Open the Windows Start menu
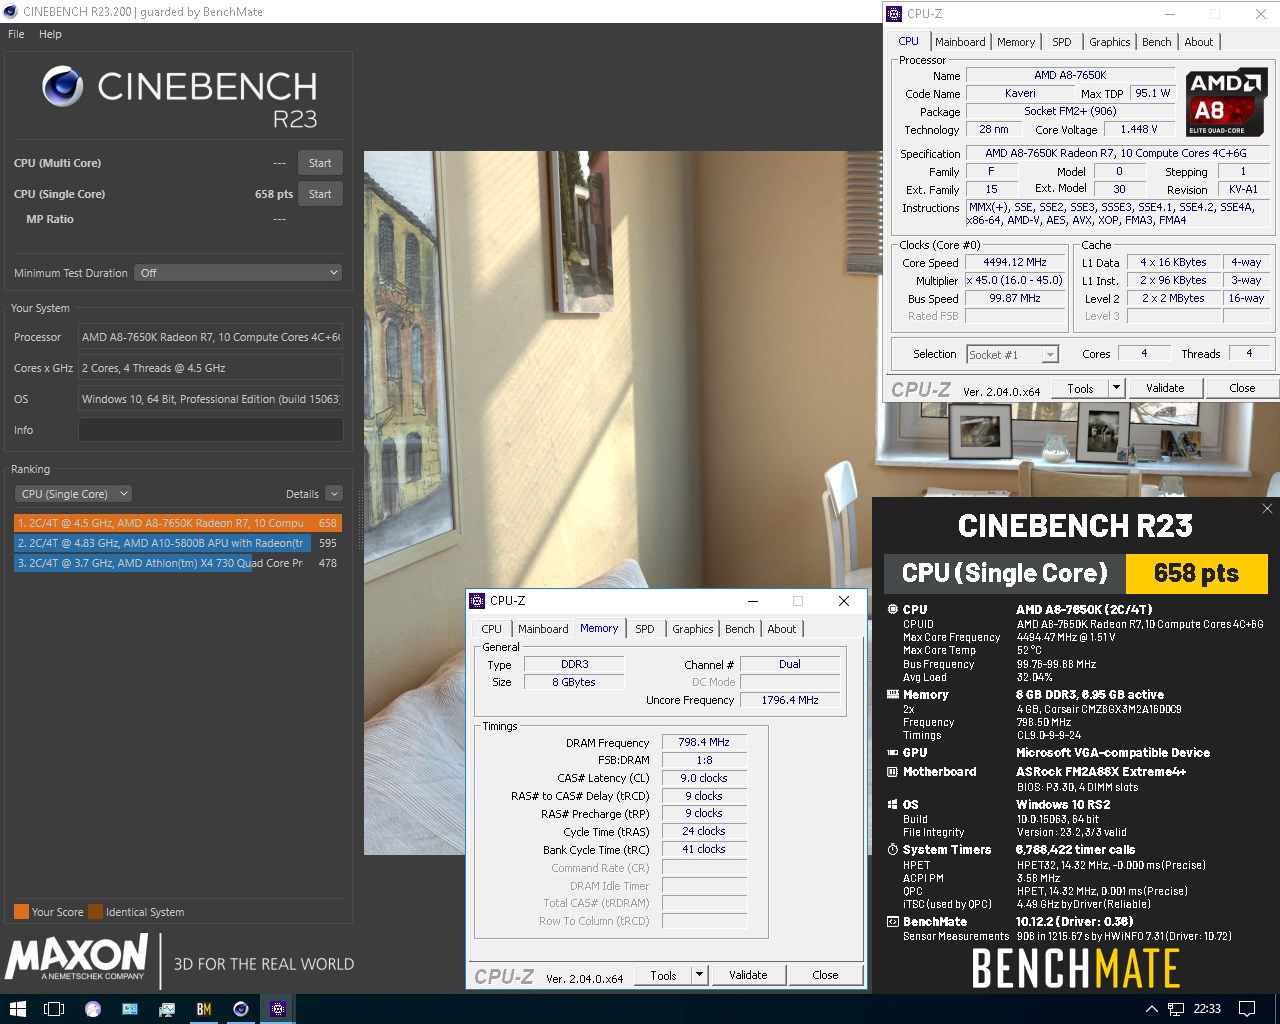Screen dimensions: 1280x1024 [17, 1009]
